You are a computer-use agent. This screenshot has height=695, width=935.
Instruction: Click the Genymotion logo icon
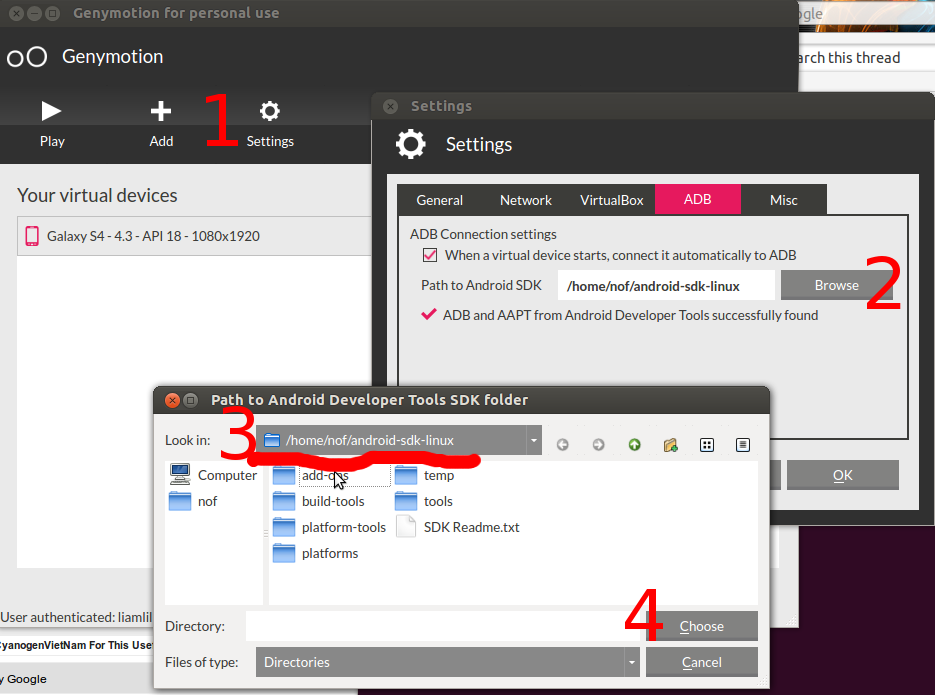tap(27, 57)
